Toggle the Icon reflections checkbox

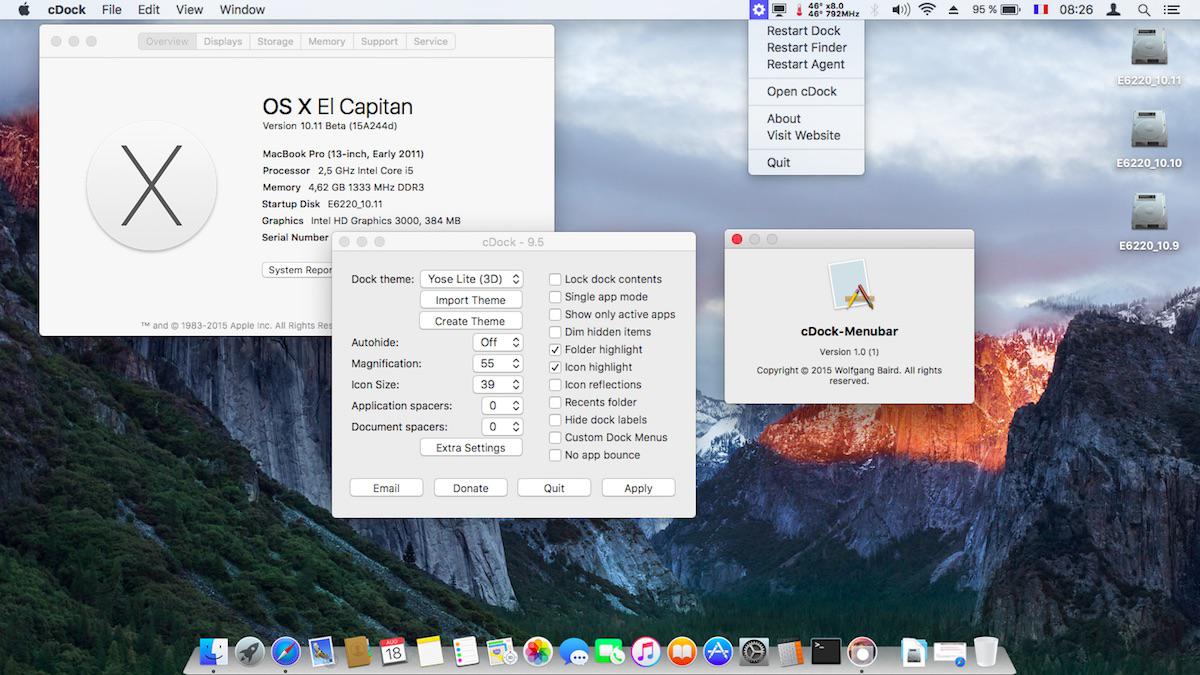(556, 385)
